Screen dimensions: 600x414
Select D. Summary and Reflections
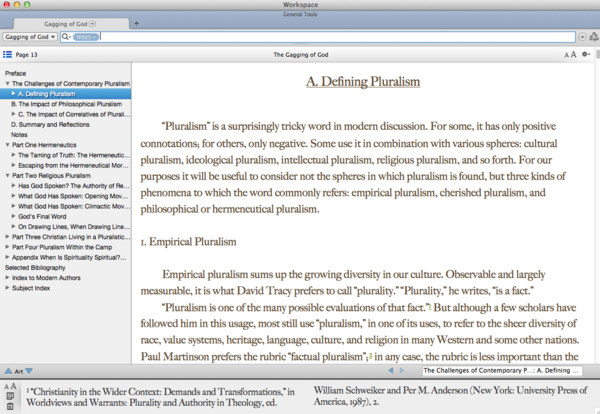[x=50, y=124]
